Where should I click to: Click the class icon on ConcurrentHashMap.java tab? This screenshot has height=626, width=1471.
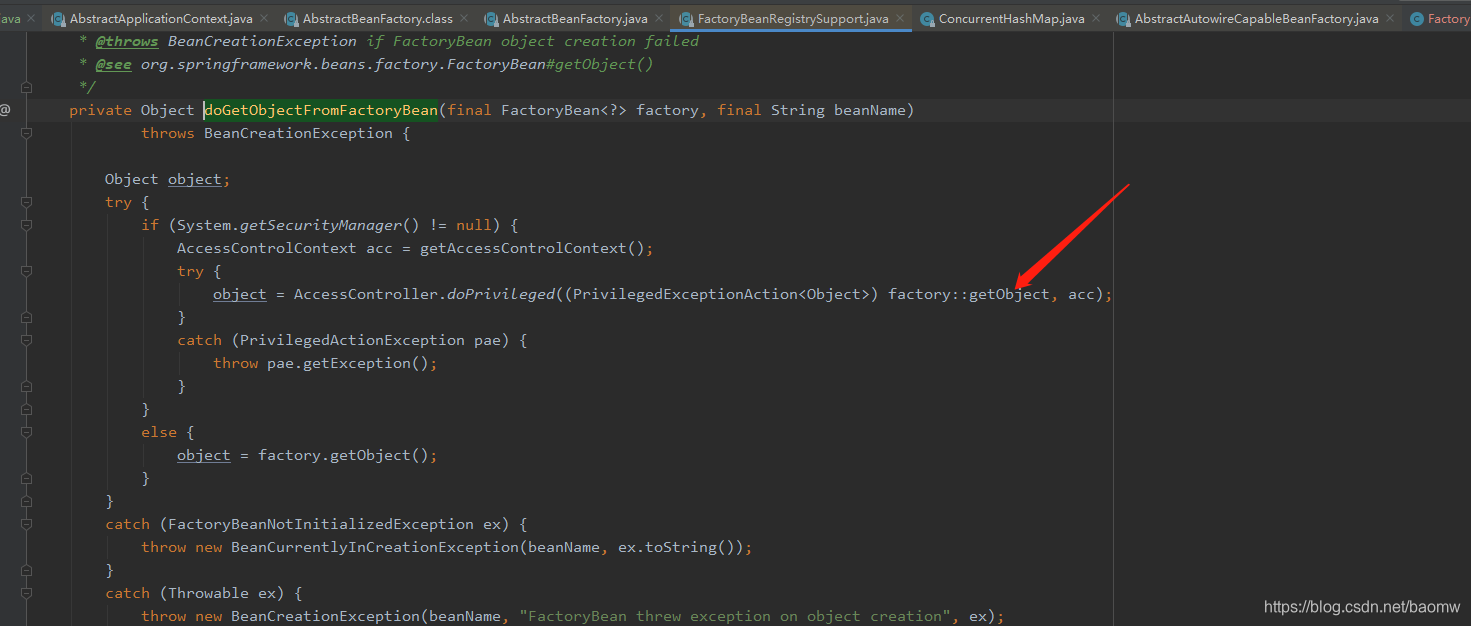click(x=927, y=19)
